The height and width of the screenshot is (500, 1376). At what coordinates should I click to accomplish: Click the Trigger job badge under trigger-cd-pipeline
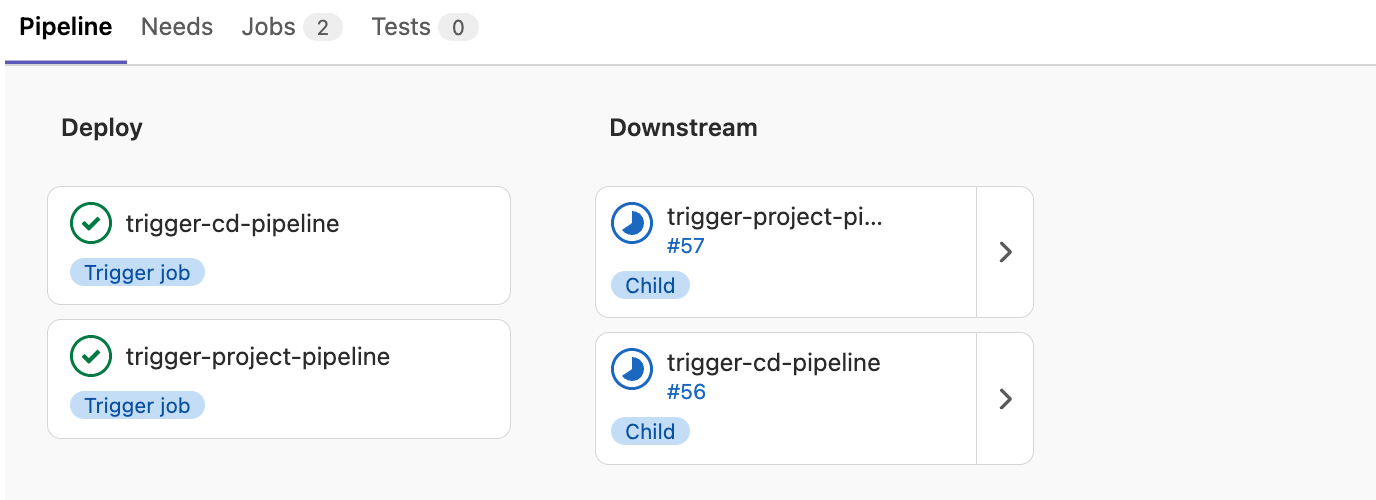[x=137, y=273]
